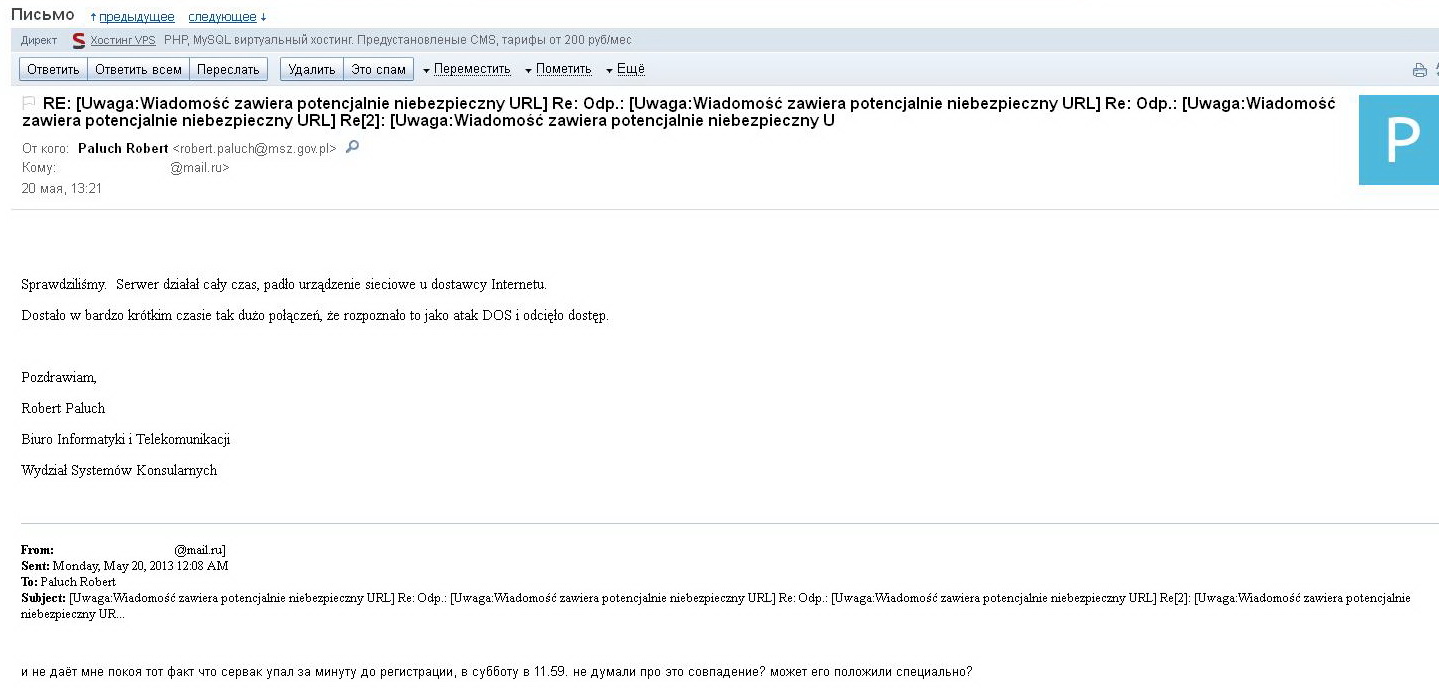The height and width of the screenshot is (690, 1439).
Task: Toggle the flag icon beside the subject
Action: pyautogui.click(x=29, y=103)
